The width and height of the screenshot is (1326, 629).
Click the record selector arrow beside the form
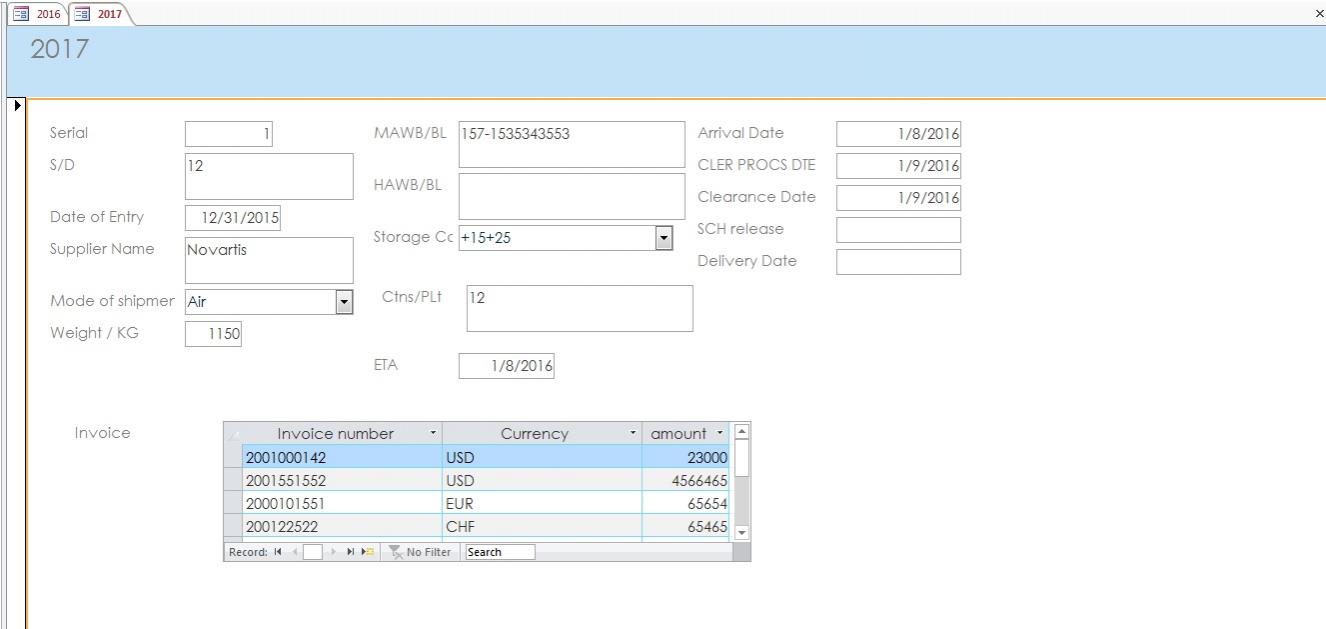[17, 104]
